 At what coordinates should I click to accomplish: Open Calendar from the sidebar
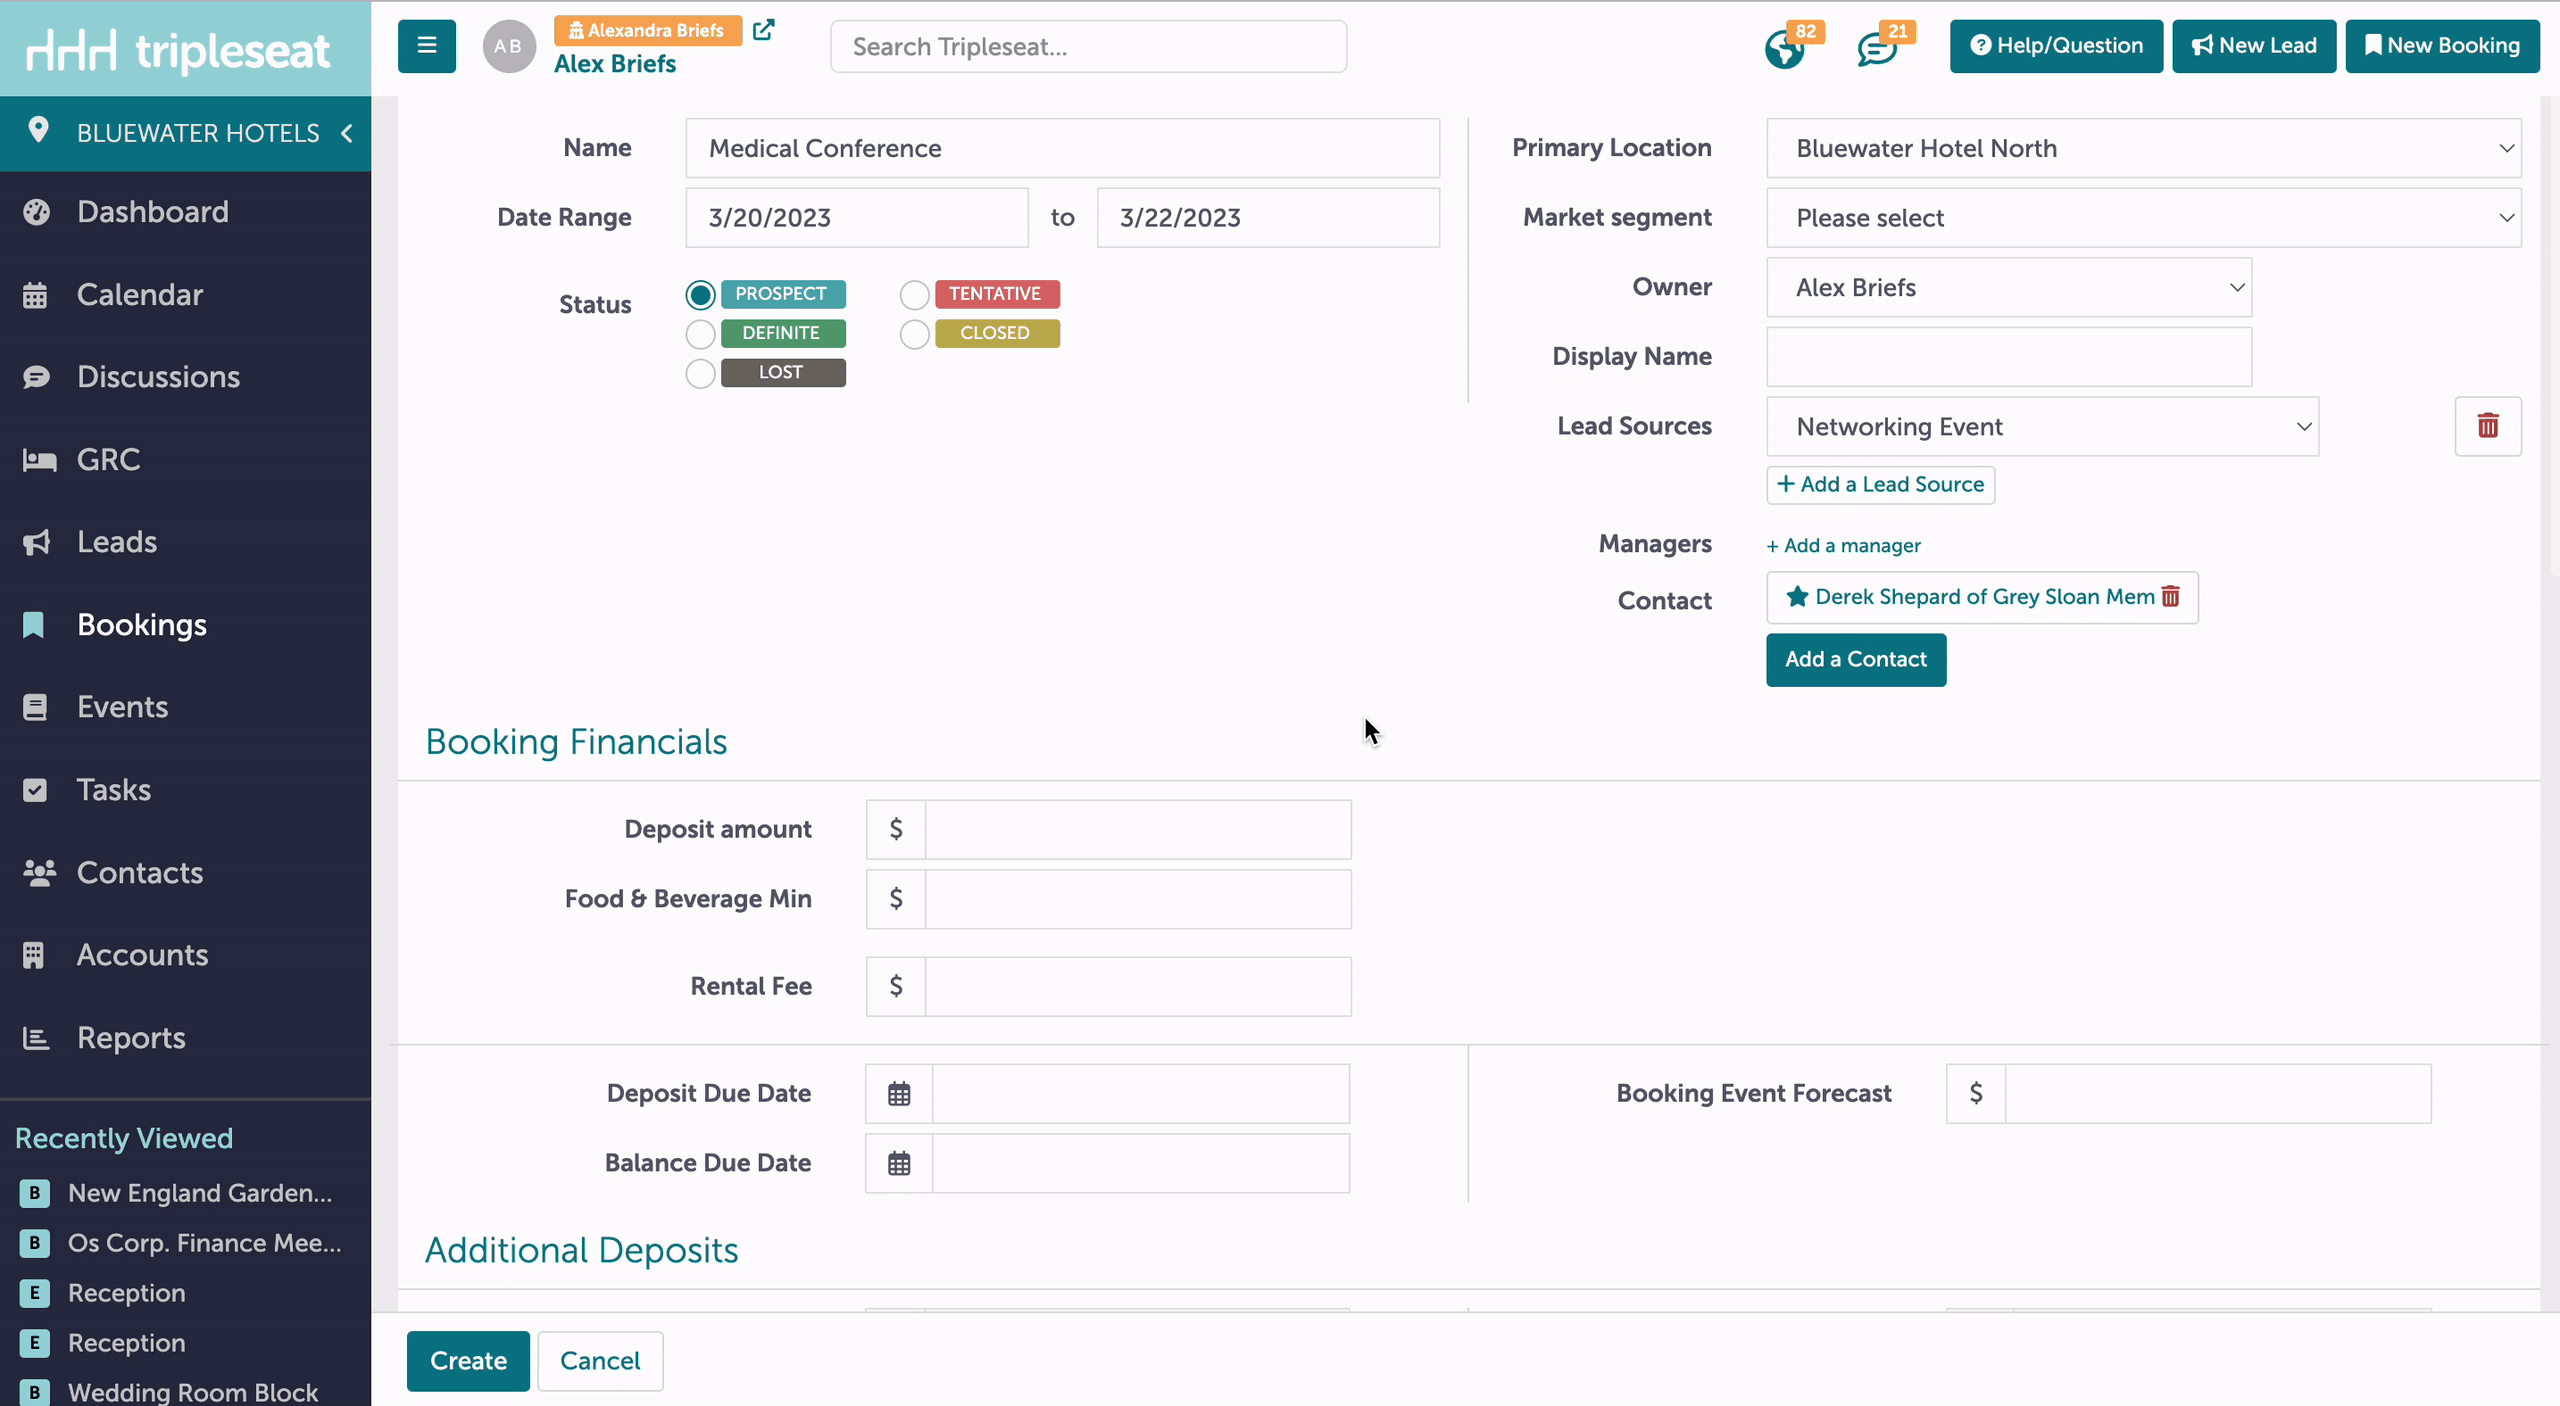click(x=140, y=295)
